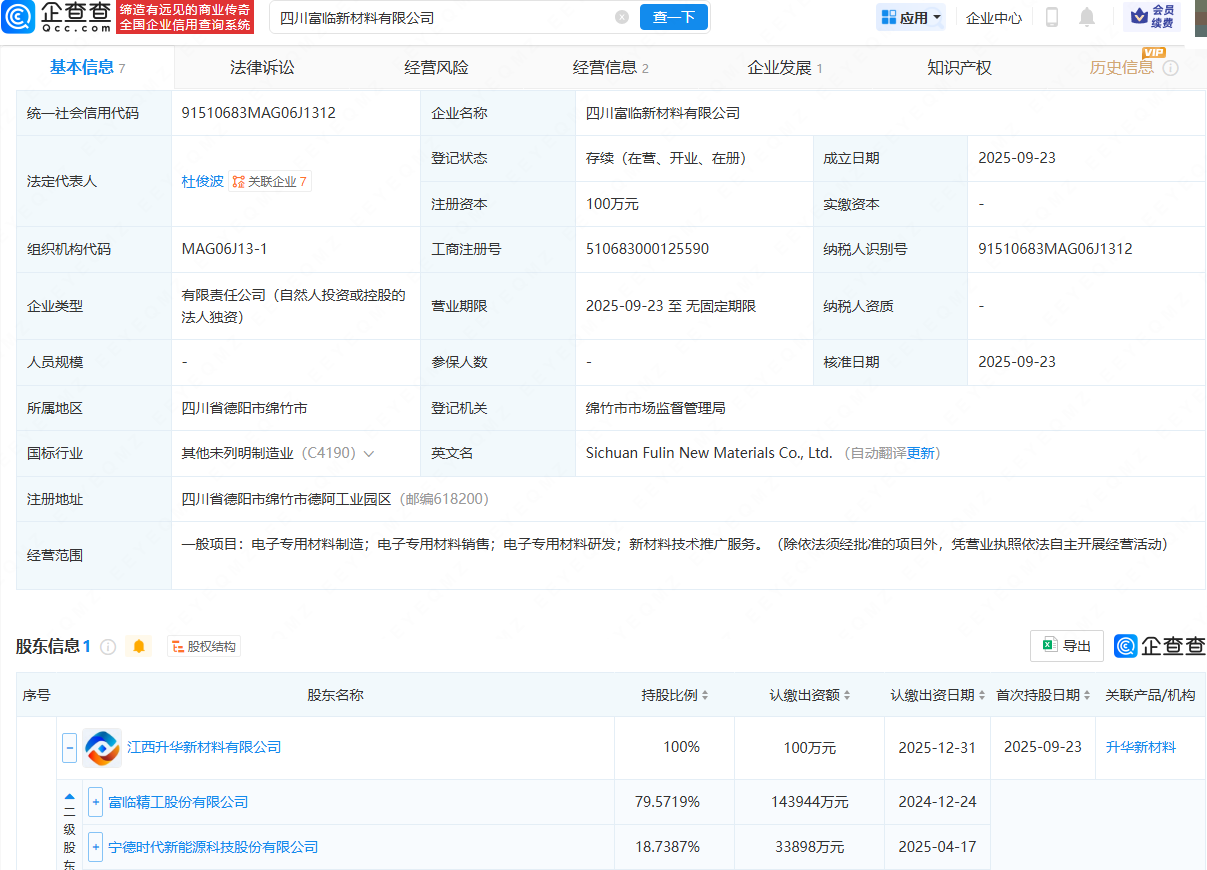This screenshot has height=870, width=1207.
Task: Expand the 国标行业 industry chevron
Action: click(369, 454)
